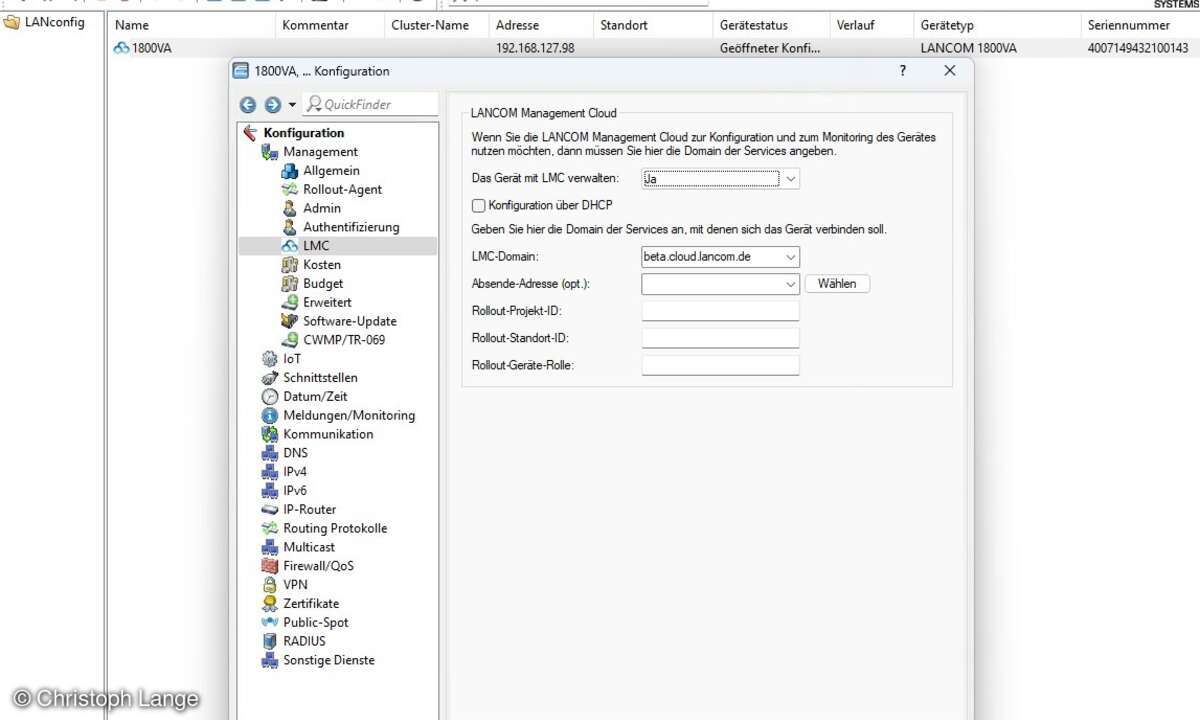Click the Admin user icon
This screenshot has width=1200, height=720.
(290, 209)
